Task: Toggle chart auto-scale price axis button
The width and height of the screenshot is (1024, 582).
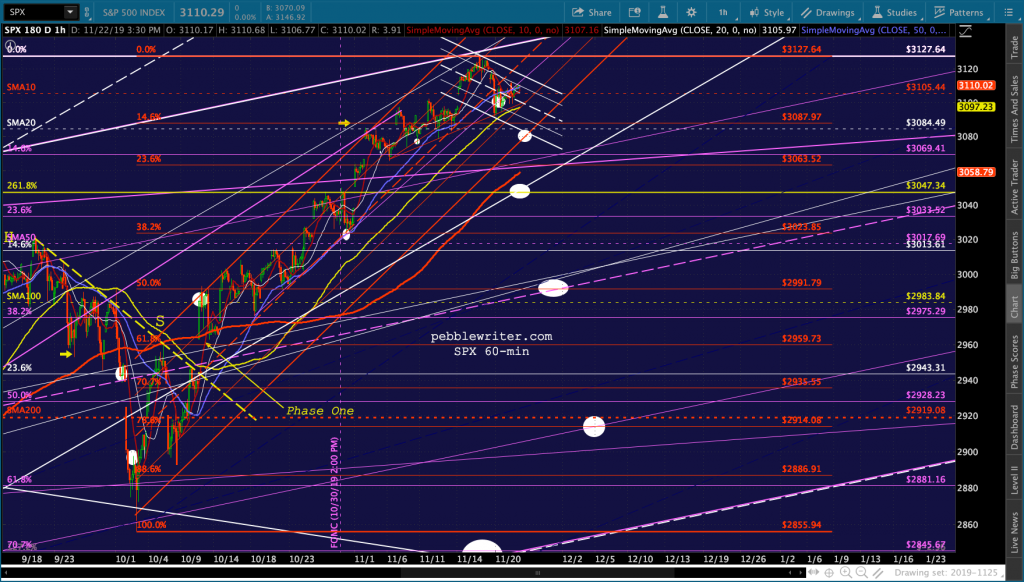Action: [x=965, y=31]
